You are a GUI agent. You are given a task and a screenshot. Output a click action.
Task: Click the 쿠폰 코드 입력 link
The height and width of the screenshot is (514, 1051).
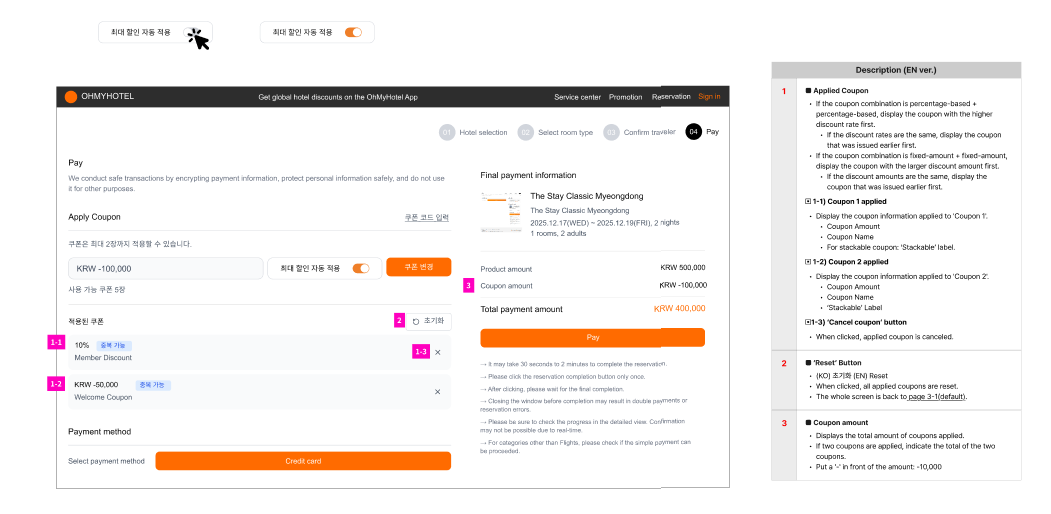pos(427,217)
